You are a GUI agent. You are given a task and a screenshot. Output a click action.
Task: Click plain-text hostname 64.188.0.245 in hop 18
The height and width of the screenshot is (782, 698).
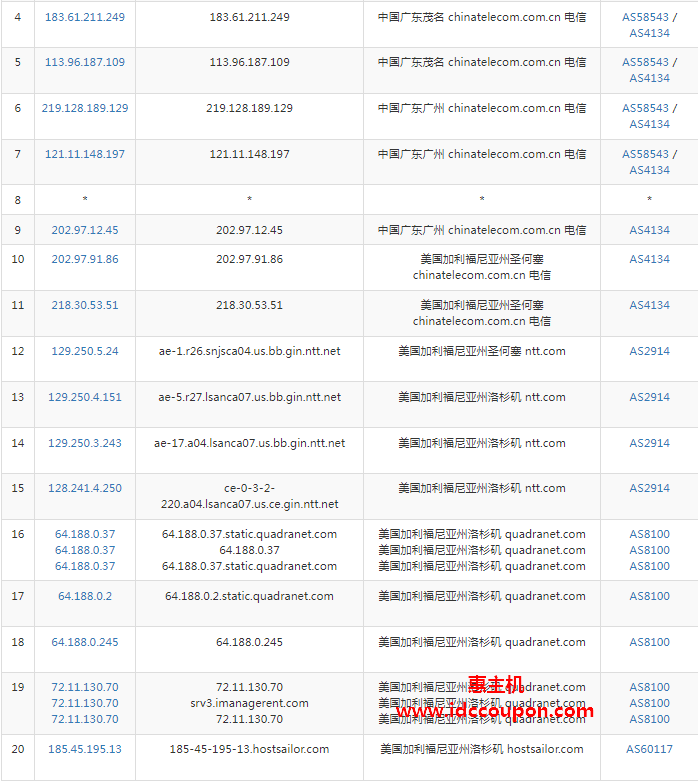[249, 642]
